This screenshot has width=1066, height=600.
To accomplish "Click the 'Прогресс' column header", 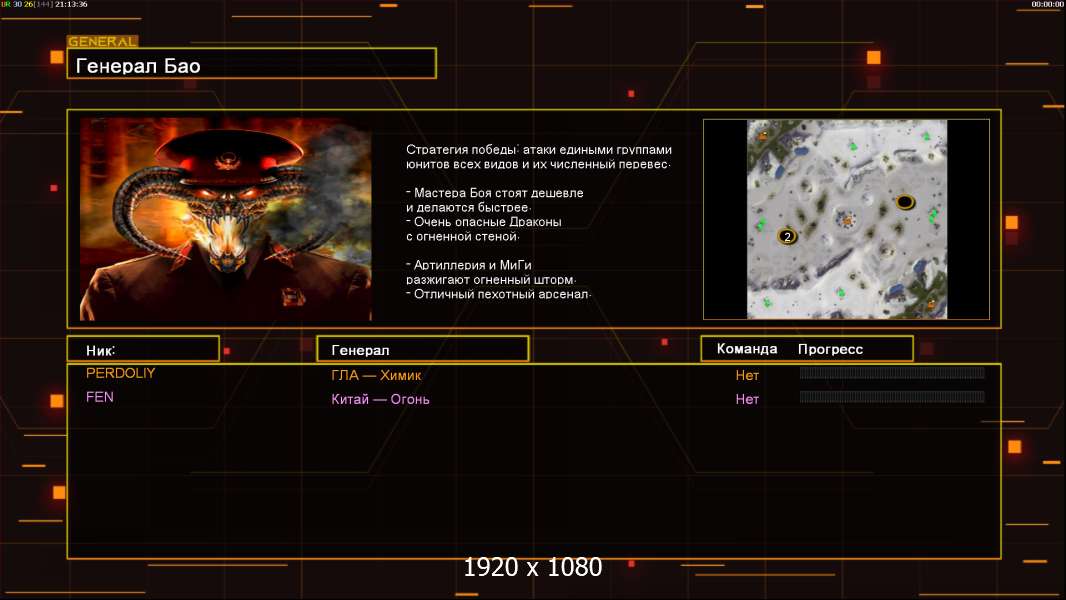I will 830,349.
